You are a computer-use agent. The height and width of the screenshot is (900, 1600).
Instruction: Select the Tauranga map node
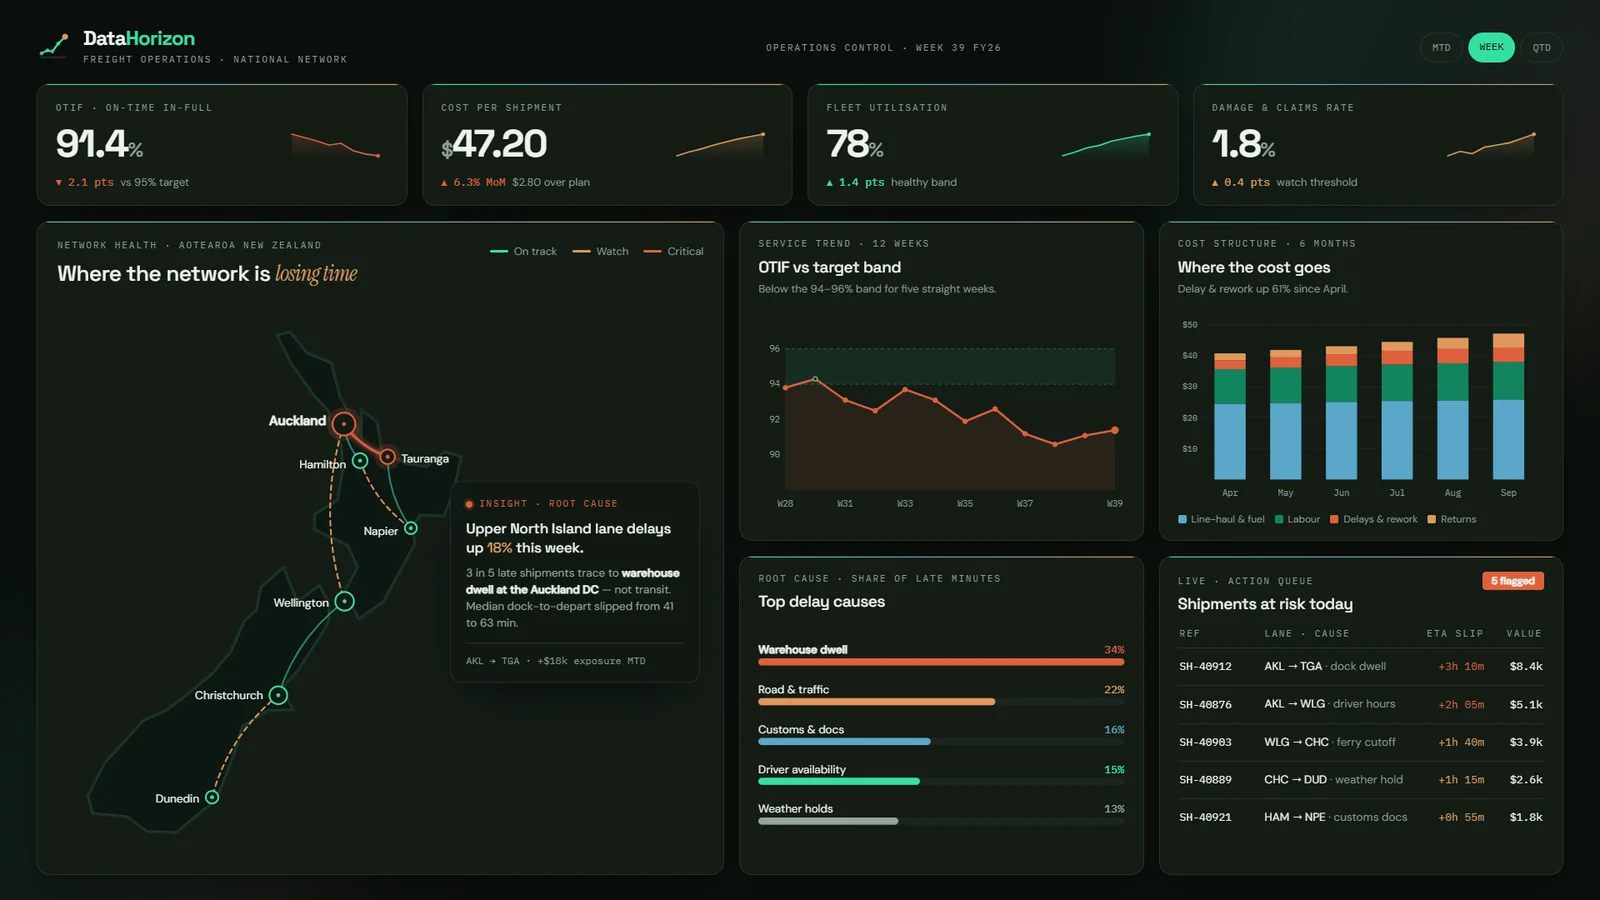(387, 457)
